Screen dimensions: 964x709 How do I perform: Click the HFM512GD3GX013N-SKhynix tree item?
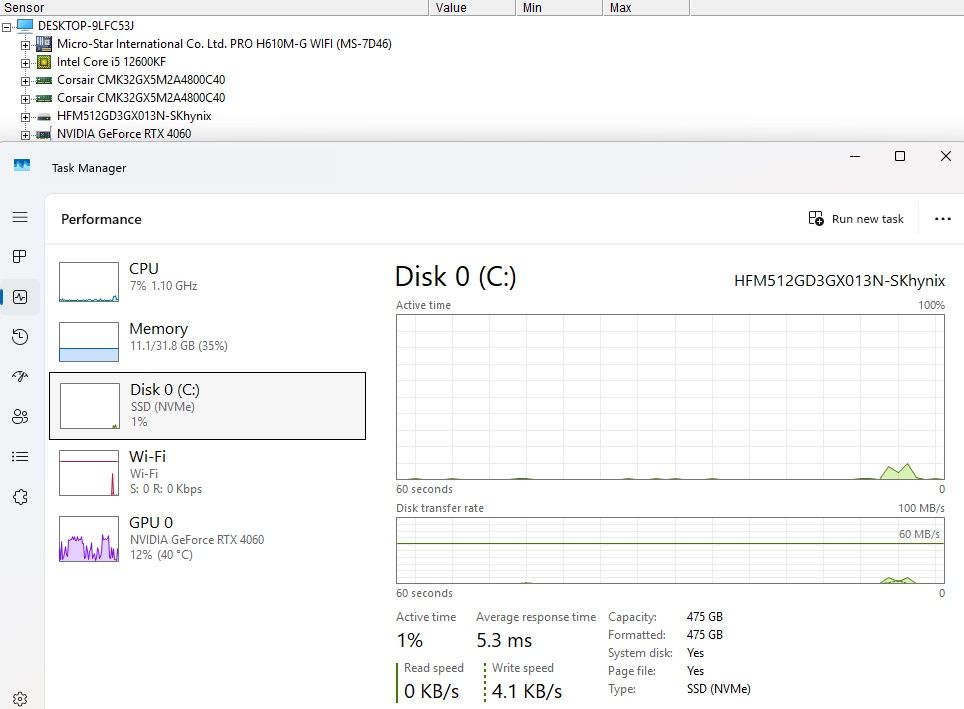coord(134,116)
